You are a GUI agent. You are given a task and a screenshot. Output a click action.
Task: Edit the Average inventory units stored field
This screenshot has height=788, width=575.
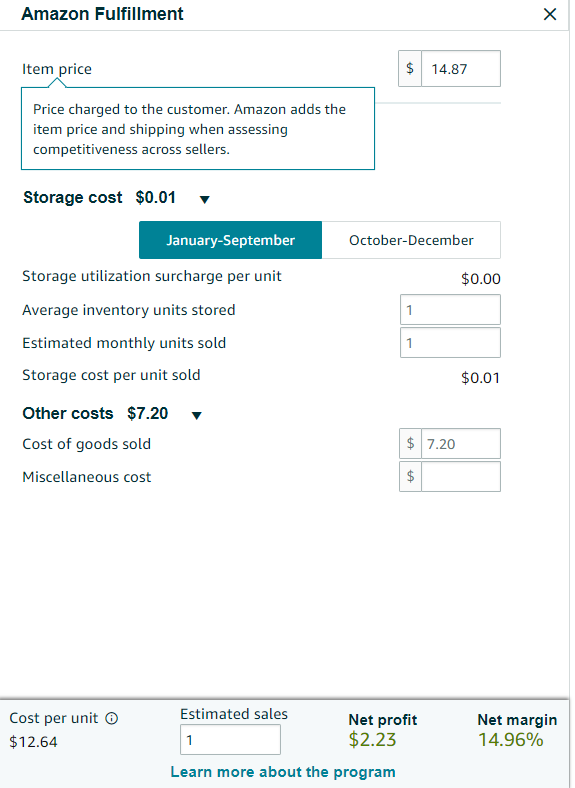(x=450, y=310)
